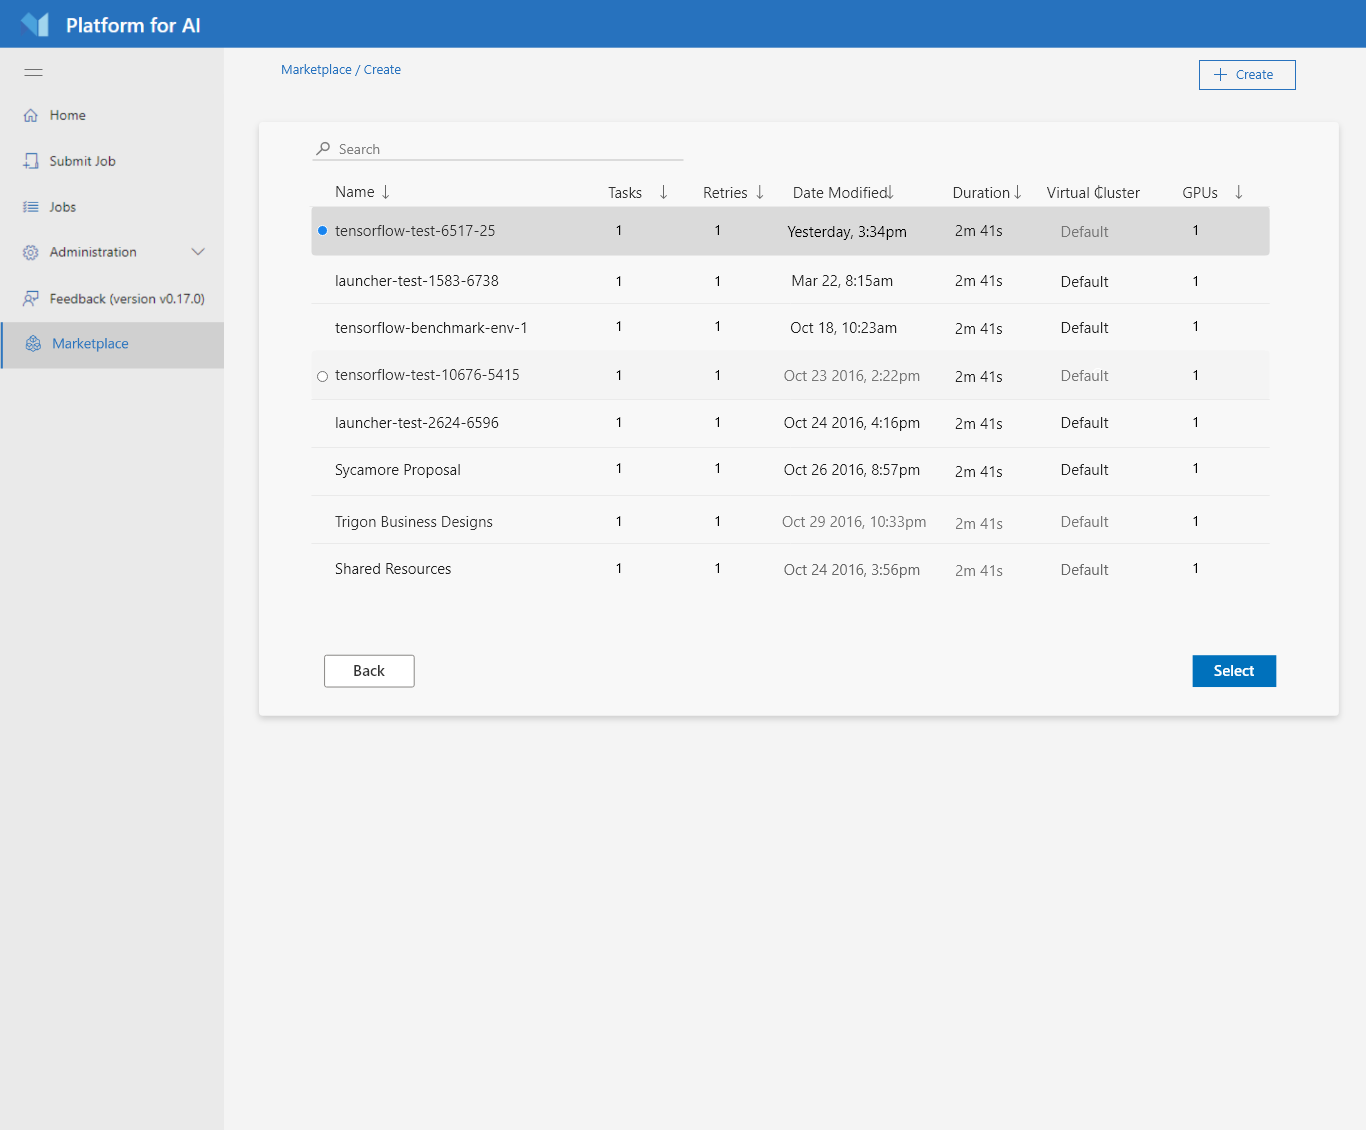The width and height of the screenshot is (1366, 1130).
Task: Click tensorflow-test-6517-25 name text
Action: [x=415, y=231]
